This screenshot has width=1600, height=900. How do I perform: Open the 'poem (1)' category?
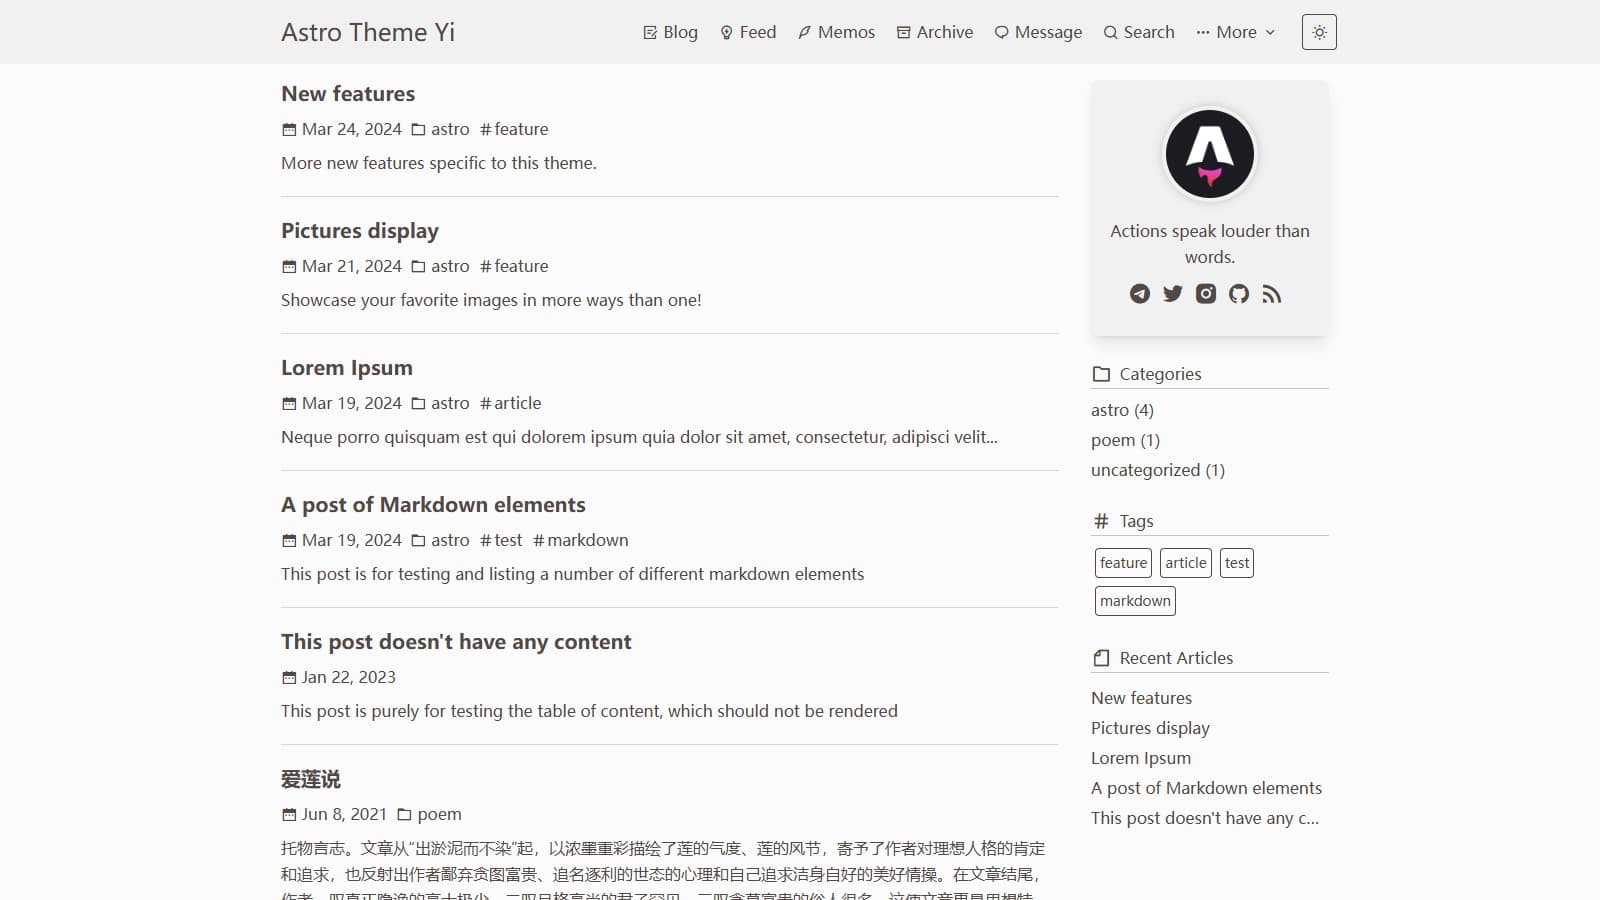(x=1125, y=440)
